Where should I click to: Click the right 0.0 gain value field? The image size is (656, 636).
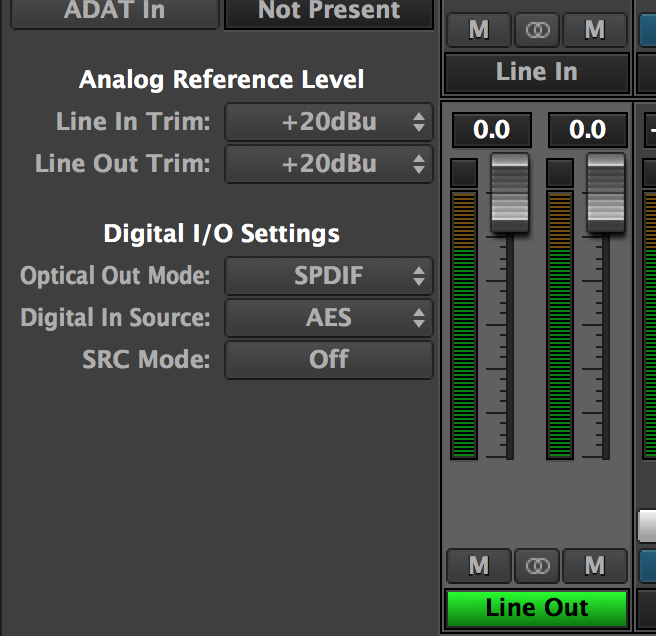tap(588, 130)
